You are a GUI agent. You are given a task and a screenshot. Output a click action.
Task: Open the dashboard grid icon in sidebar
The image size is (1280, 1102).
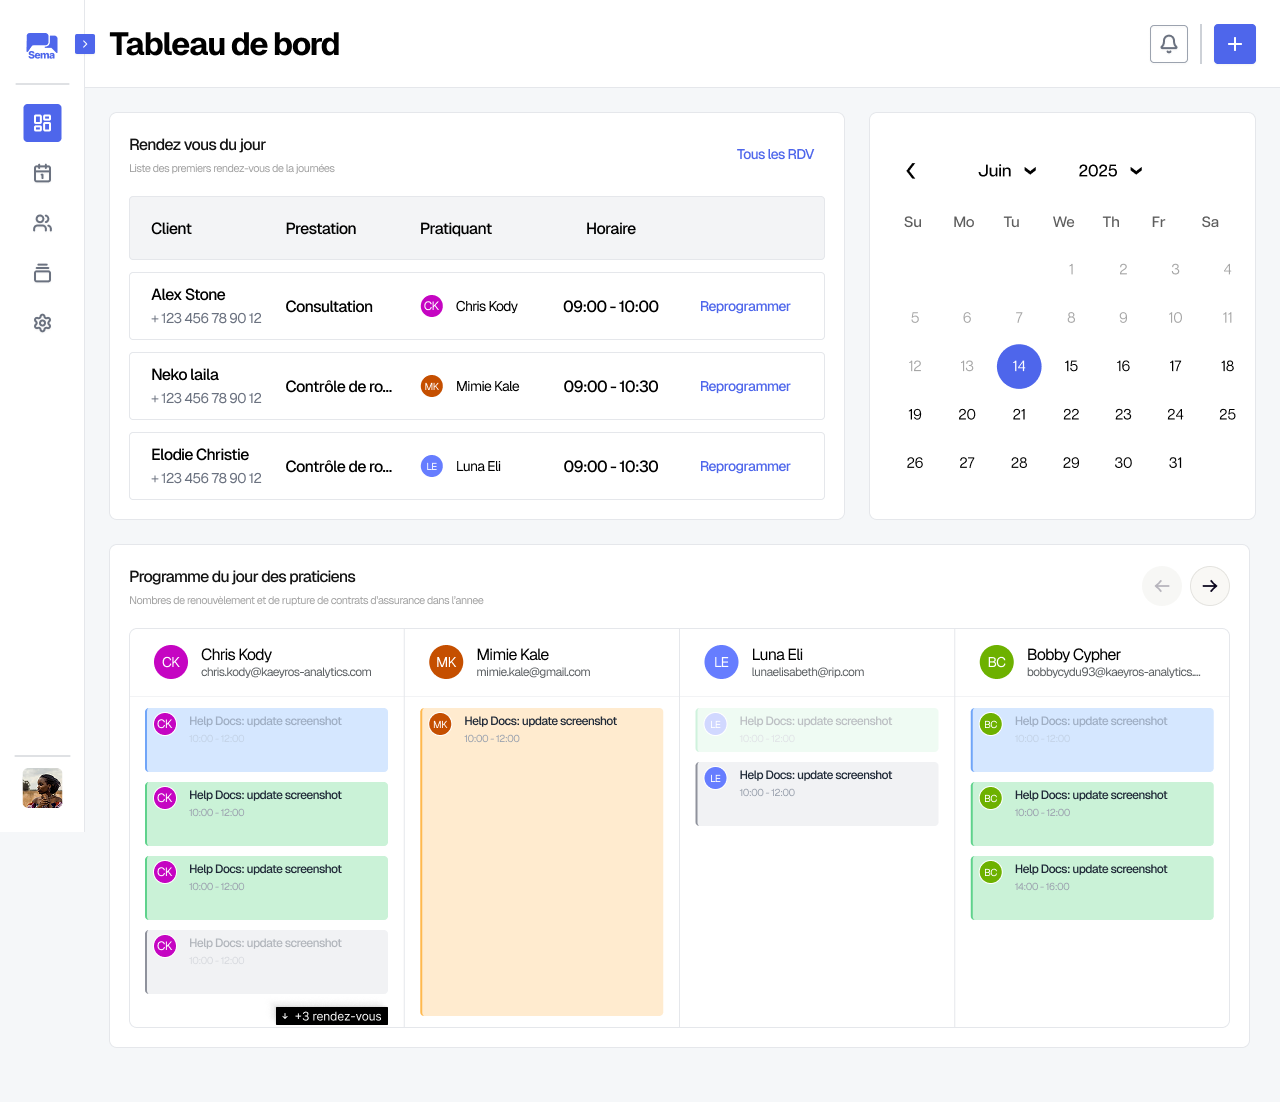click(x=42, y=123)
